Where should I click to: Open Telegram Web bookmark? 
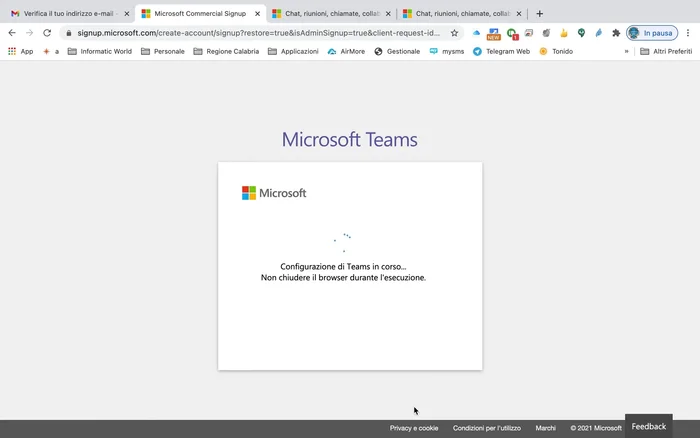click(x=501, y=51)
